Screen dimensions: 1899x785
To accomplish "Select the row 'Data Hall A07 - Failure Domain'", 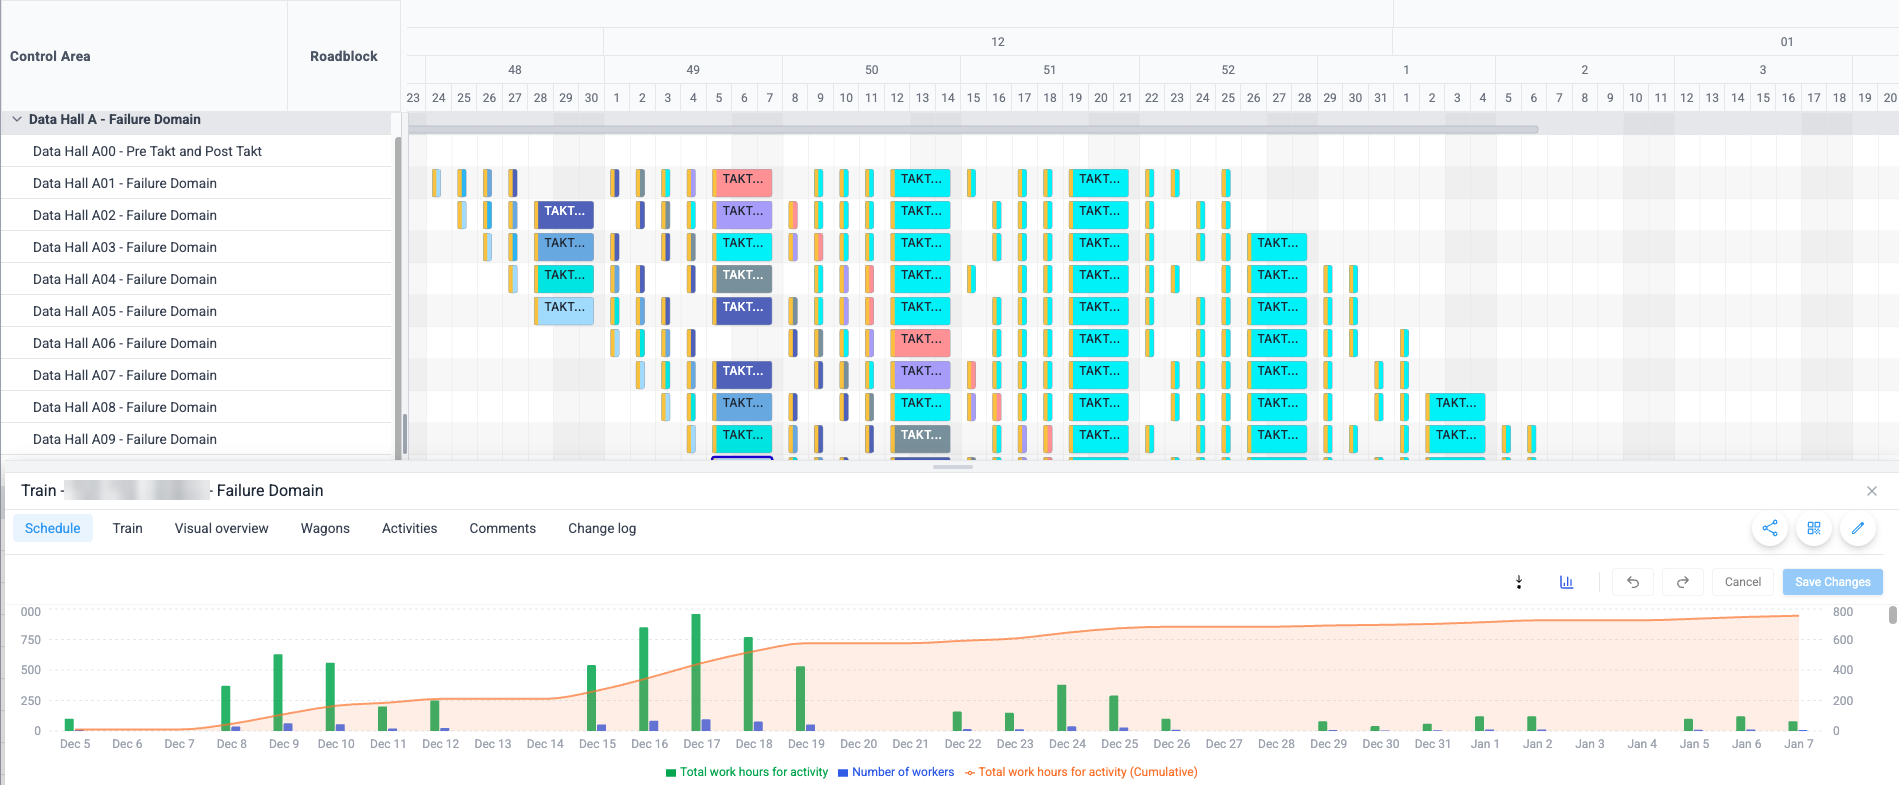I will (x=196, y=375).
